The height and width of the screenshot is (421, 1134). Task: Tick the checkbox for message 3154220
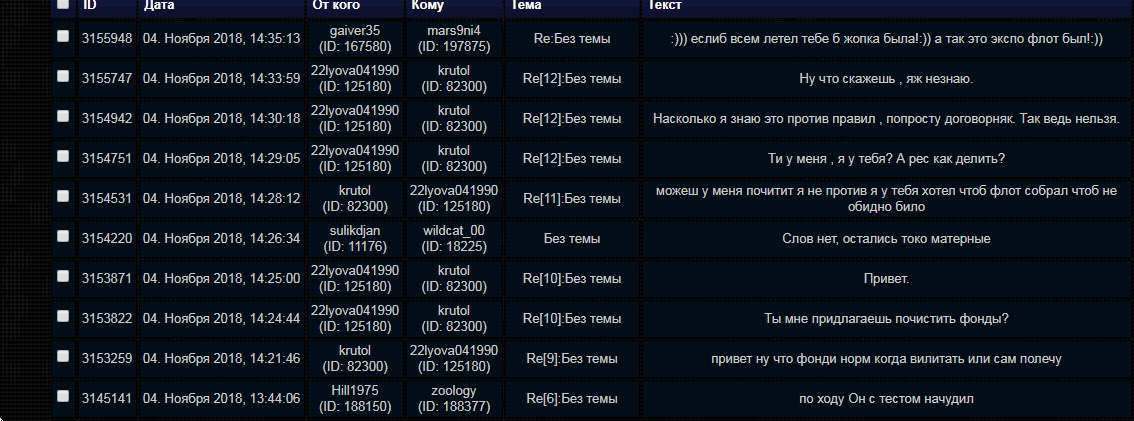64,236
